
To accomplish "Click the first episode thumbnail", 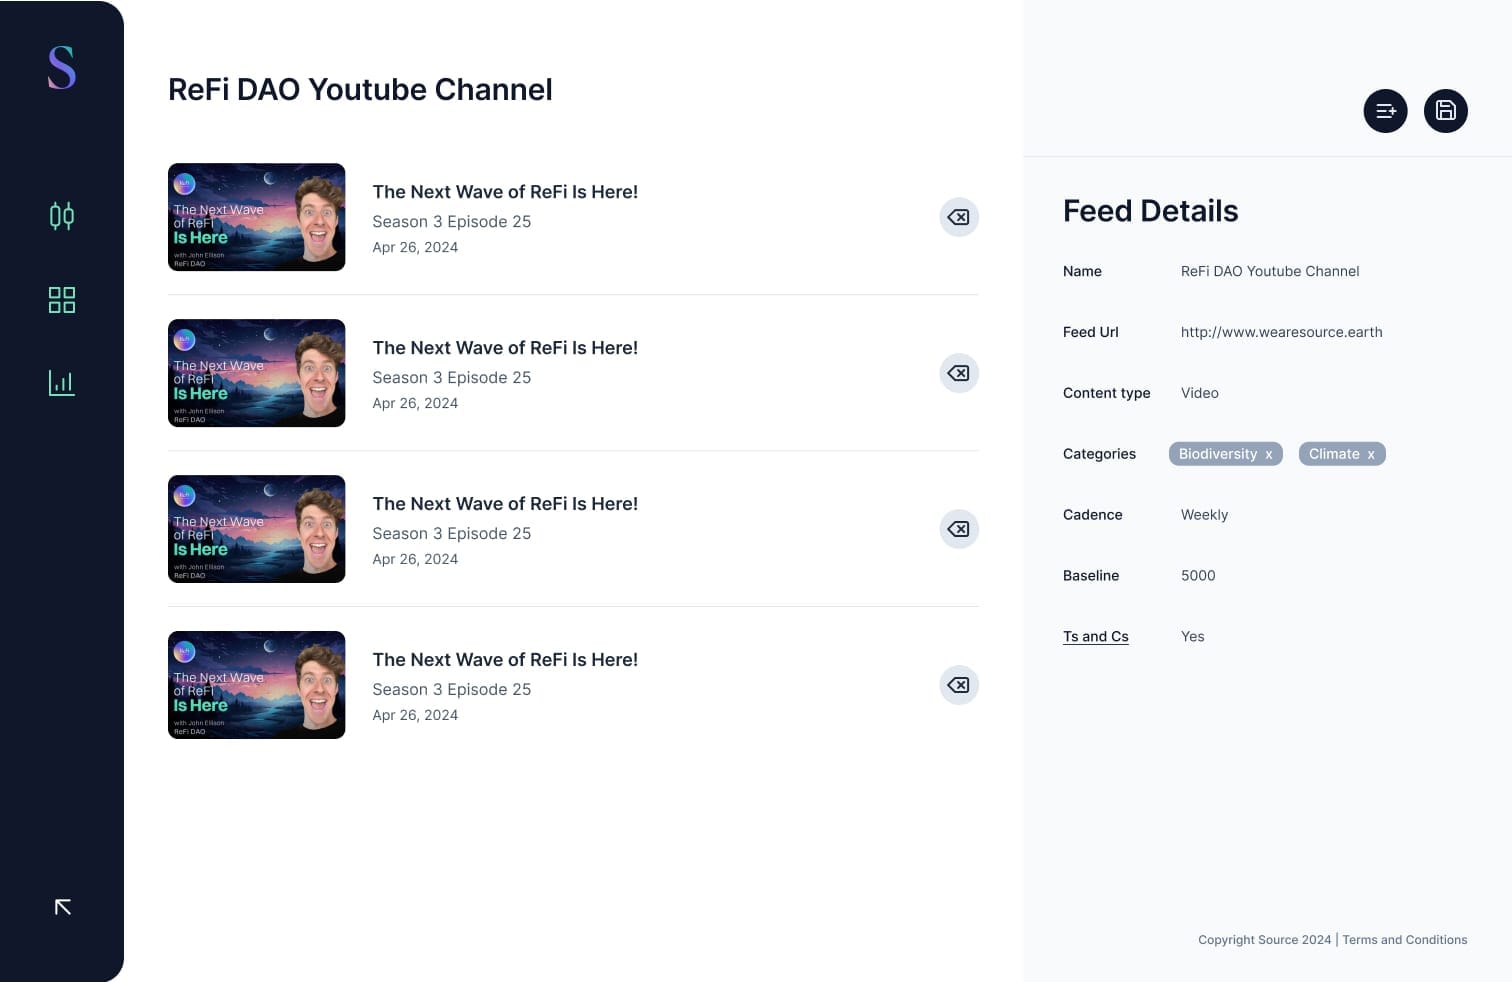I will (x=256, y=217).
